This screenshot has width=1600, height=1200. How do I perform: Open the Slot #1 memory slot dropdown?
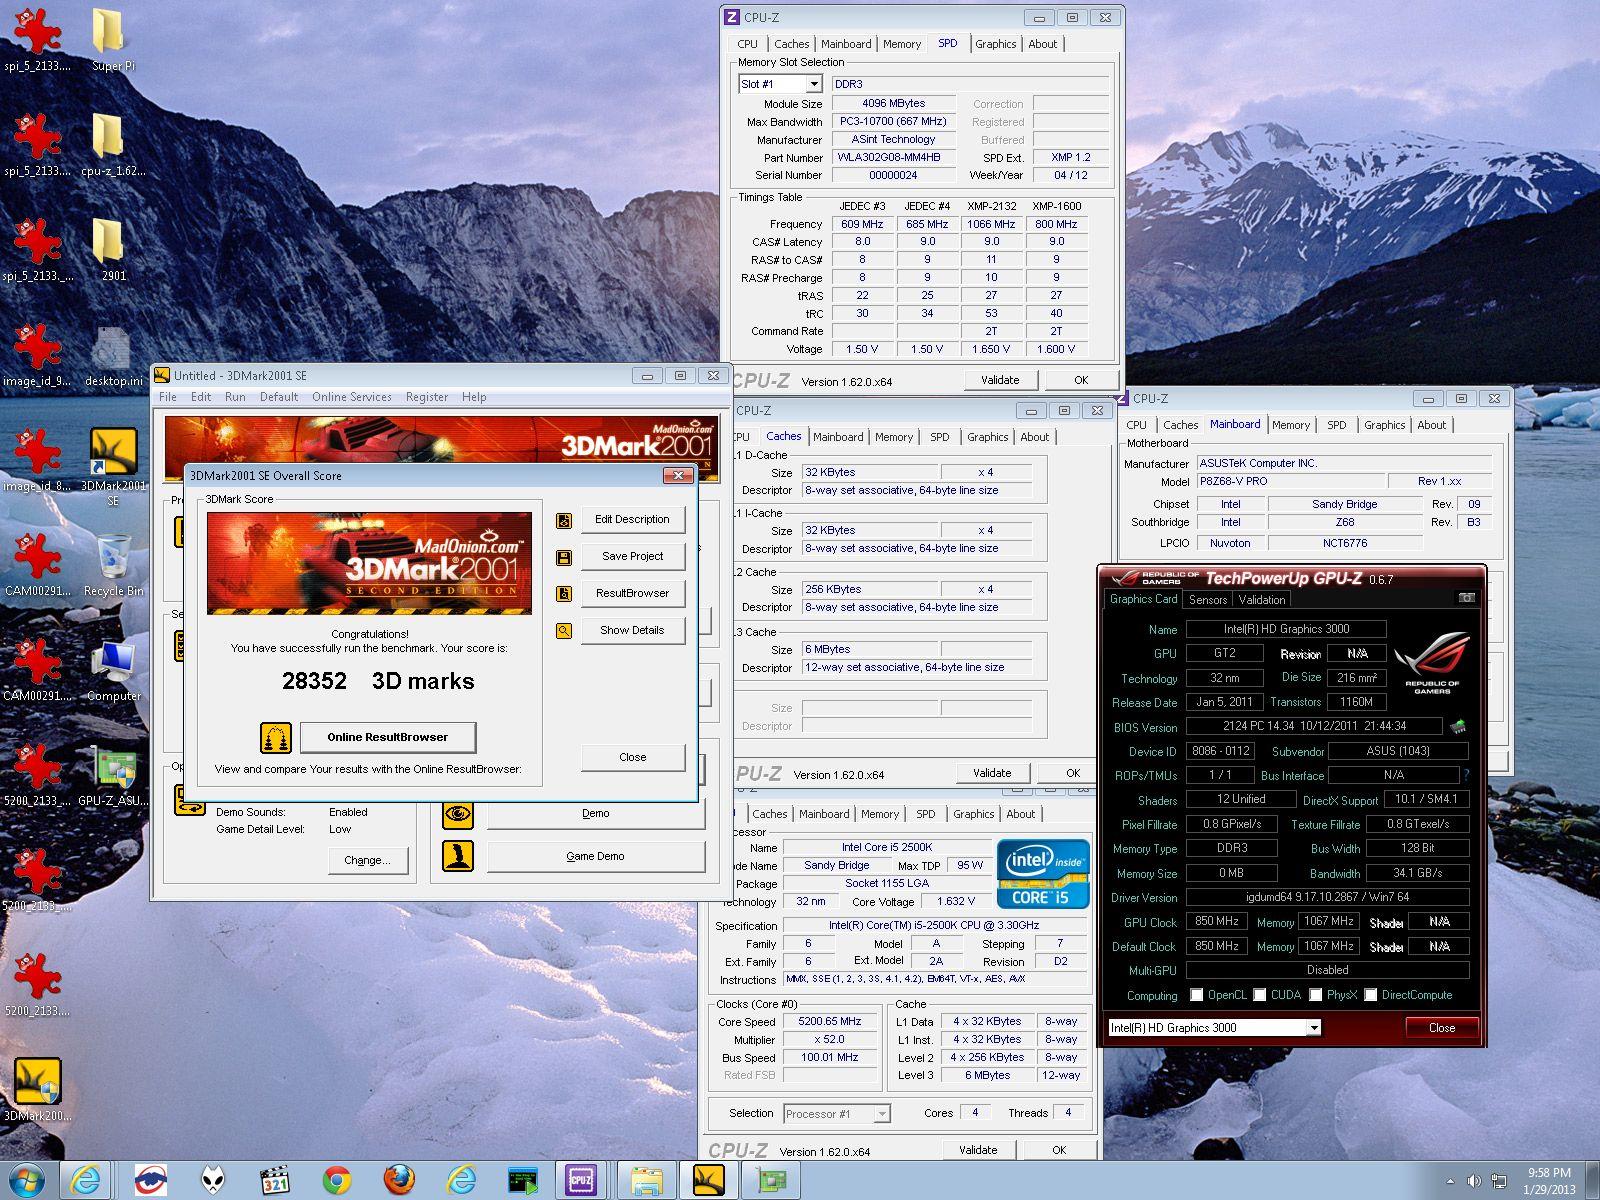[813, 85]
